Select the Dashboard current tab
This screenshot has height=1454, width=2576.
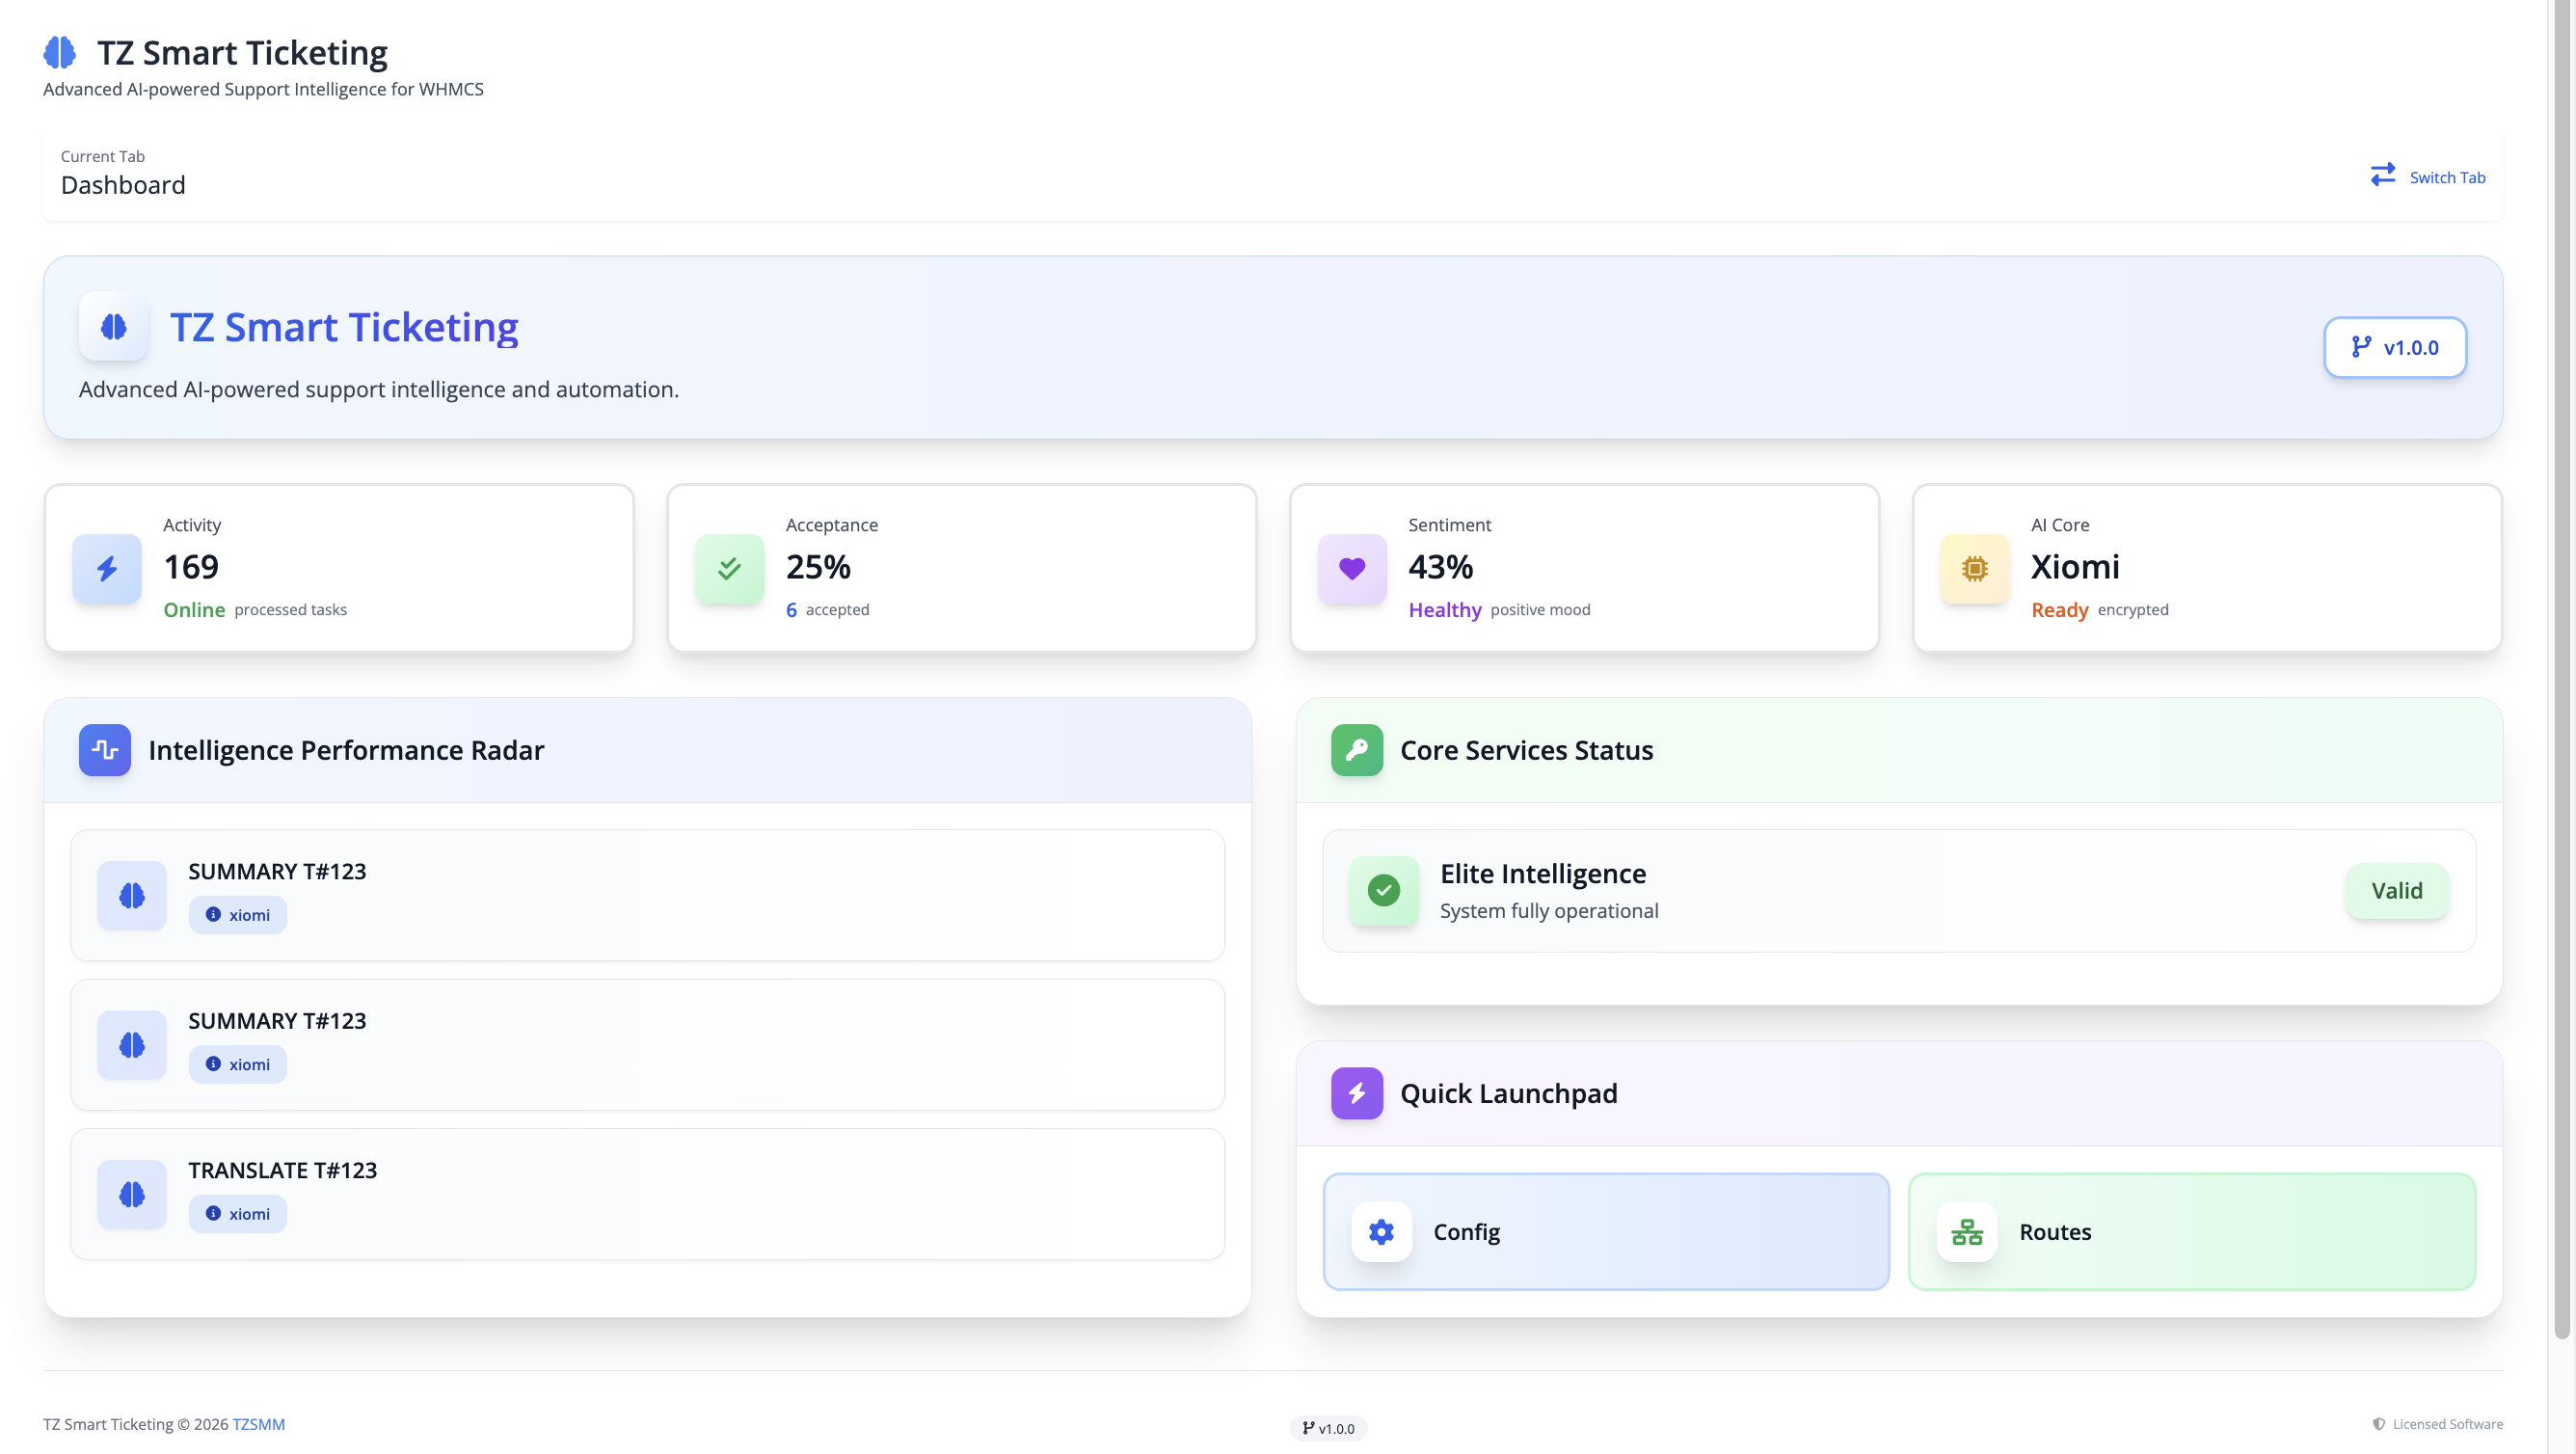[123, 185]
